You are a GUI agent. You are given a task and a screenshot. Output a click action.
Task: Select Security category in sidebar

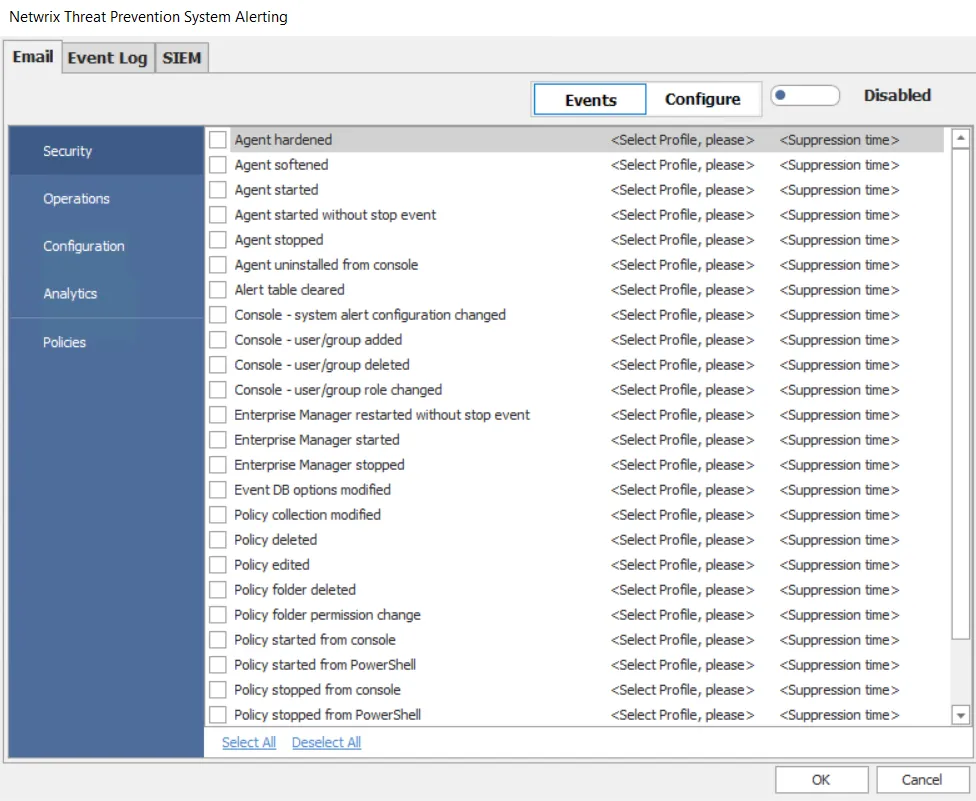tap(106, 151)
